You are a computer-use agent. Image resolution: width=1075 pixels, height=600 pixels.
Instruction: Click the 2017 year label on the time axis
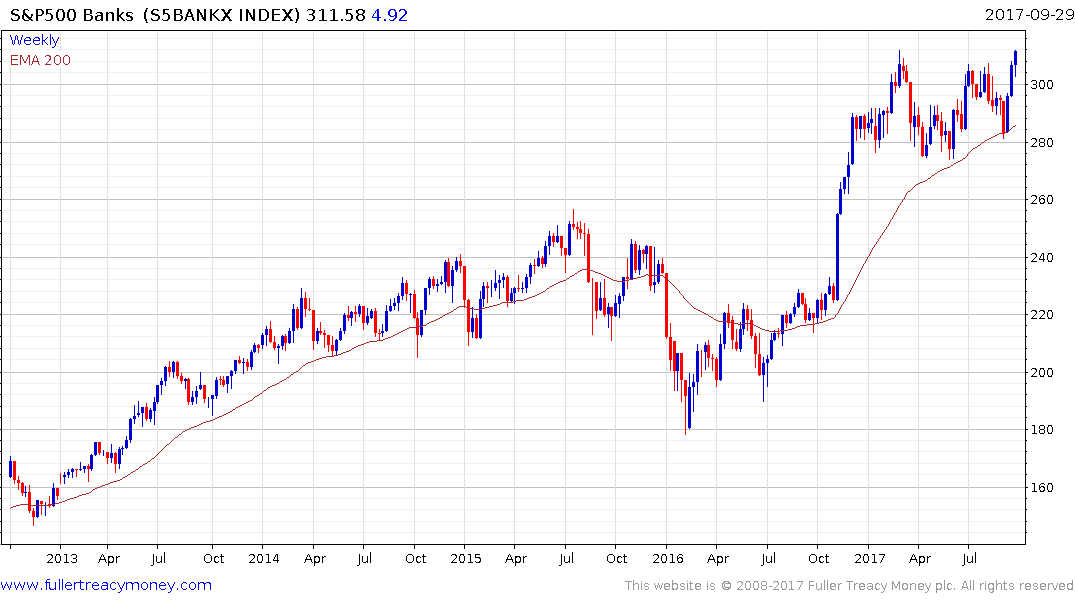pos(870,558)
